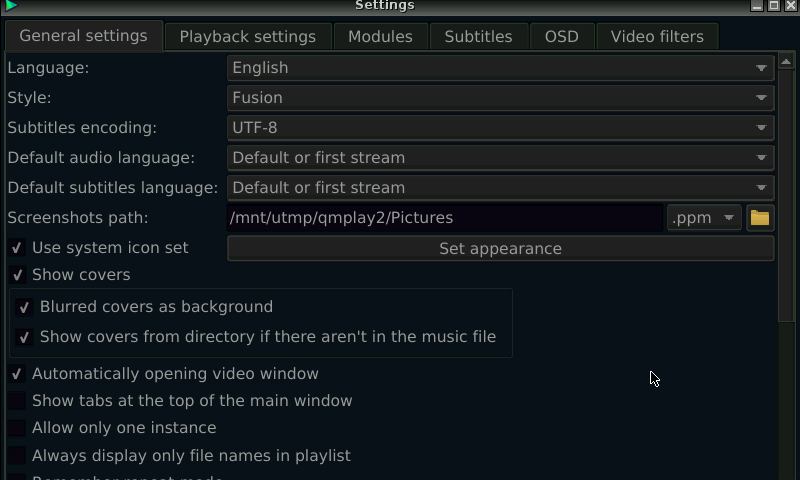Open the Language dropdown

501,68
